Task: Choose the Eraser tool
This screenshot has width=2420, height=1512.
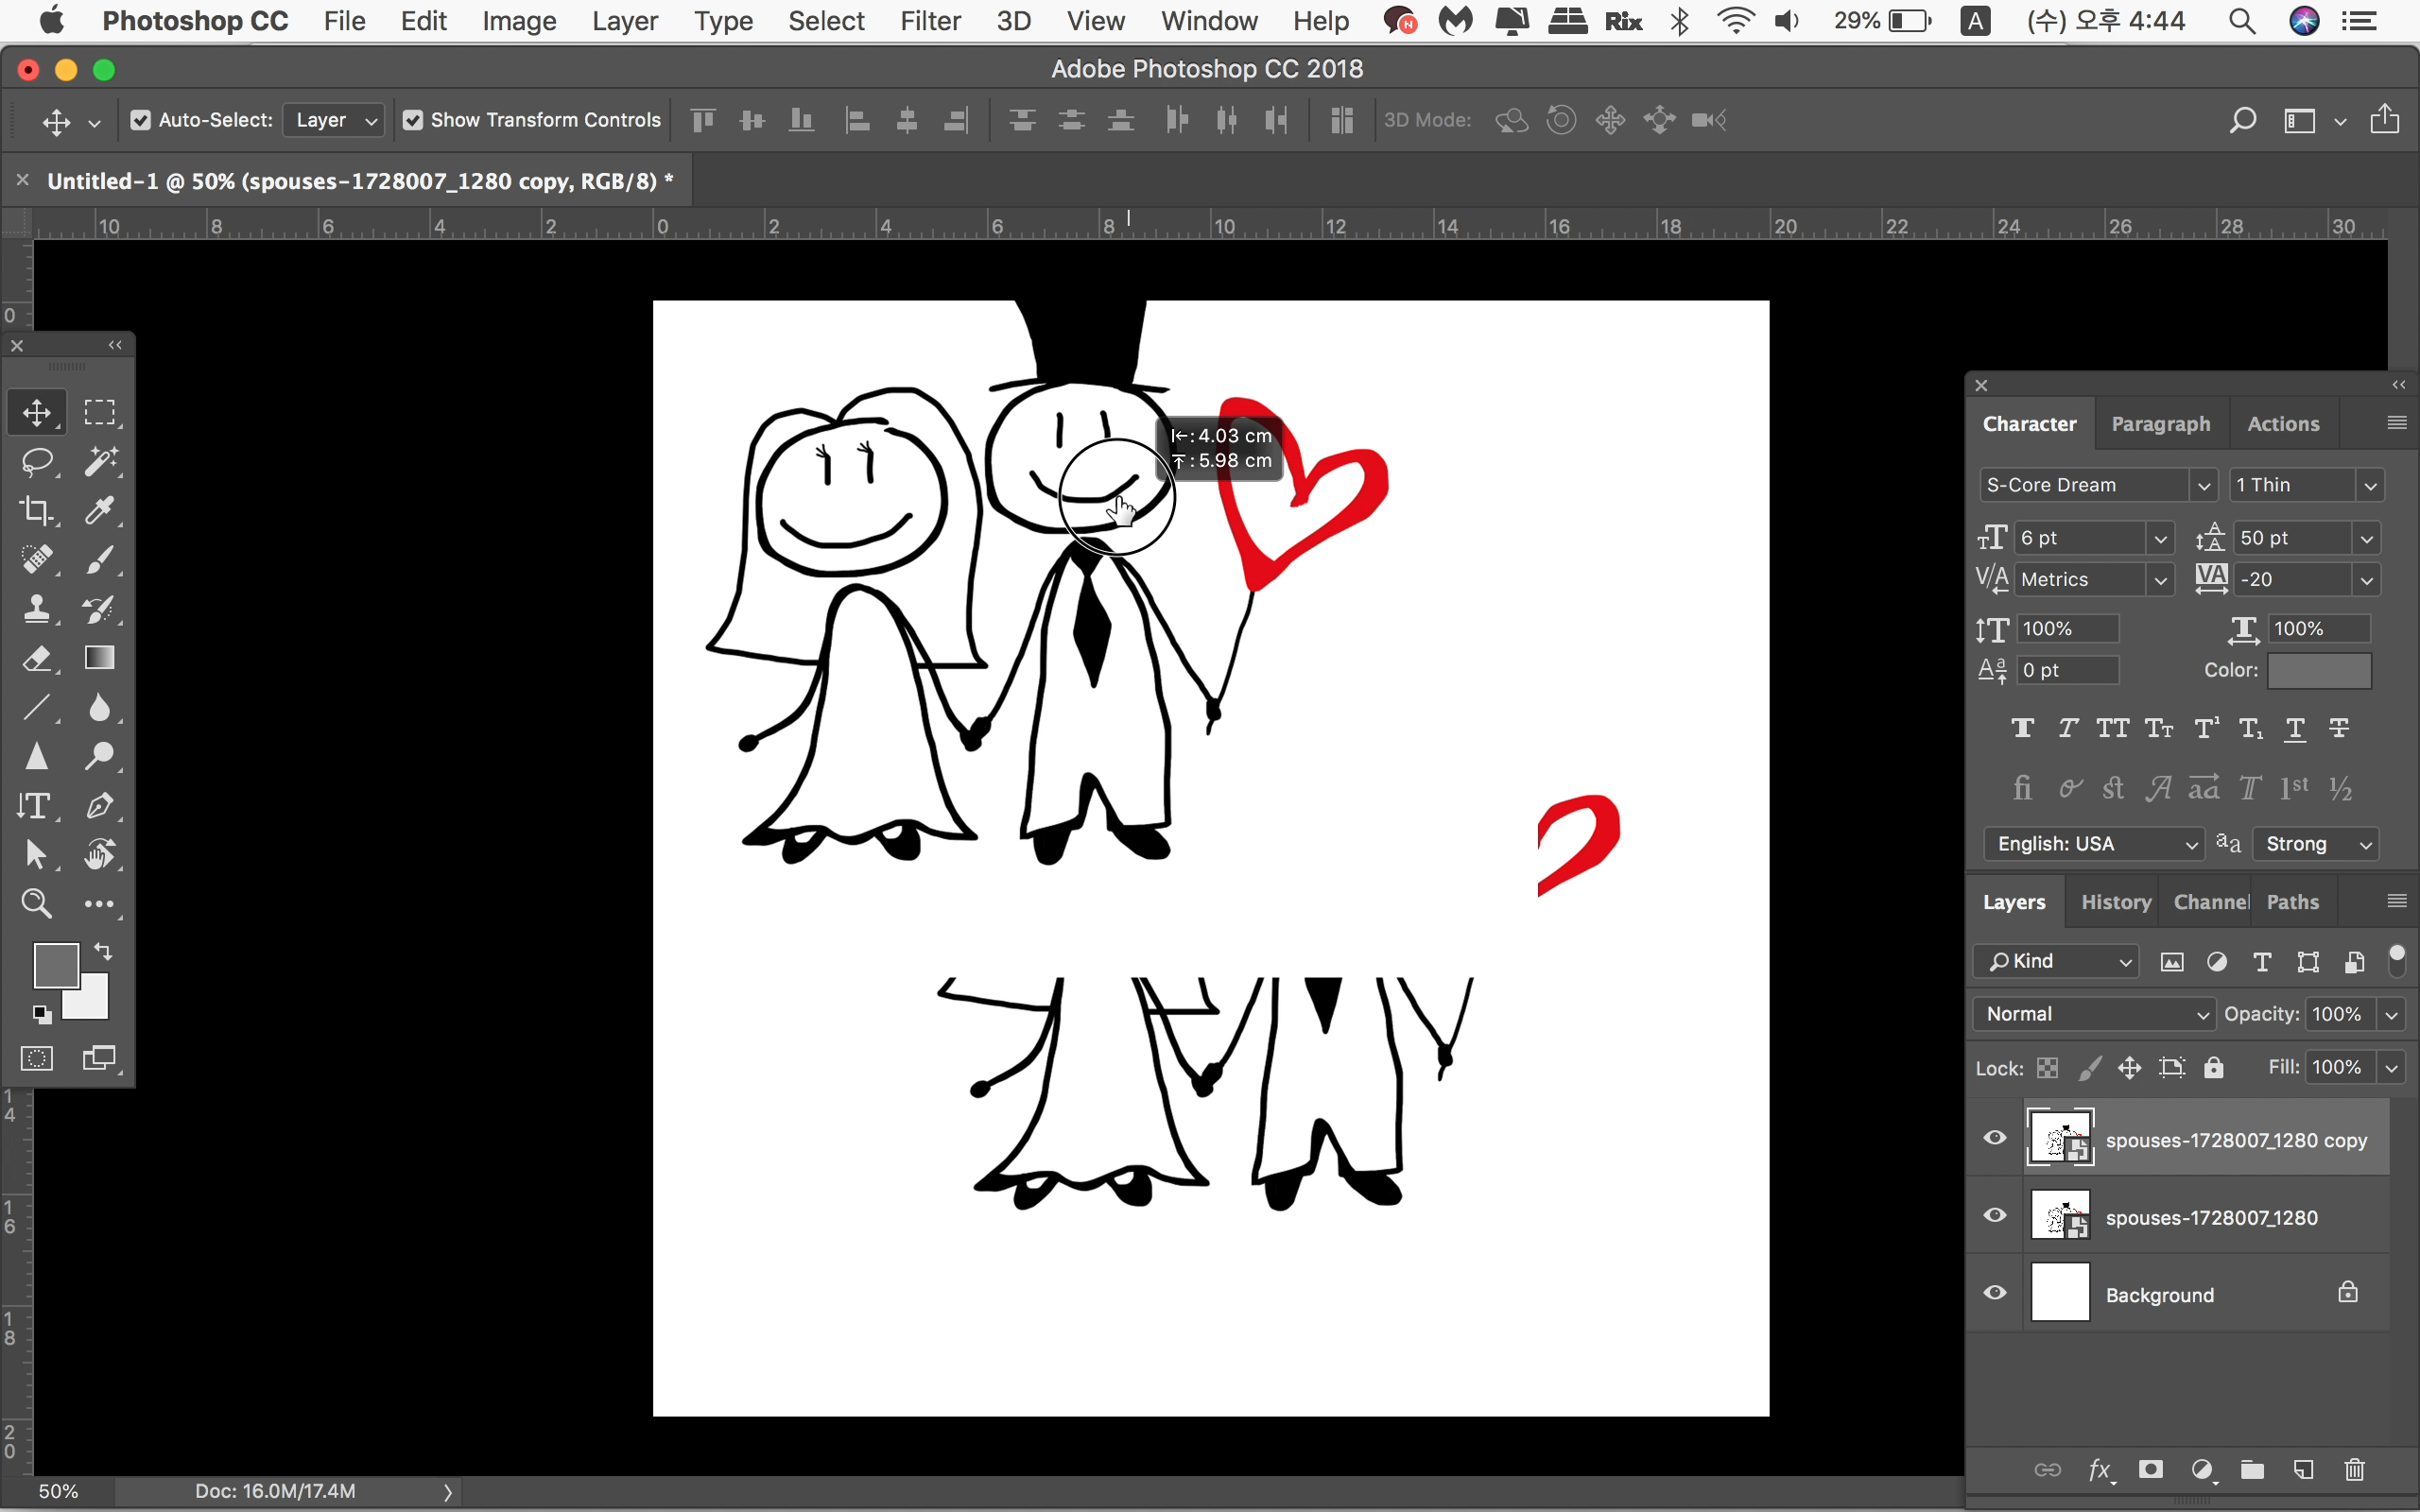Action: (x=37, y=658)
